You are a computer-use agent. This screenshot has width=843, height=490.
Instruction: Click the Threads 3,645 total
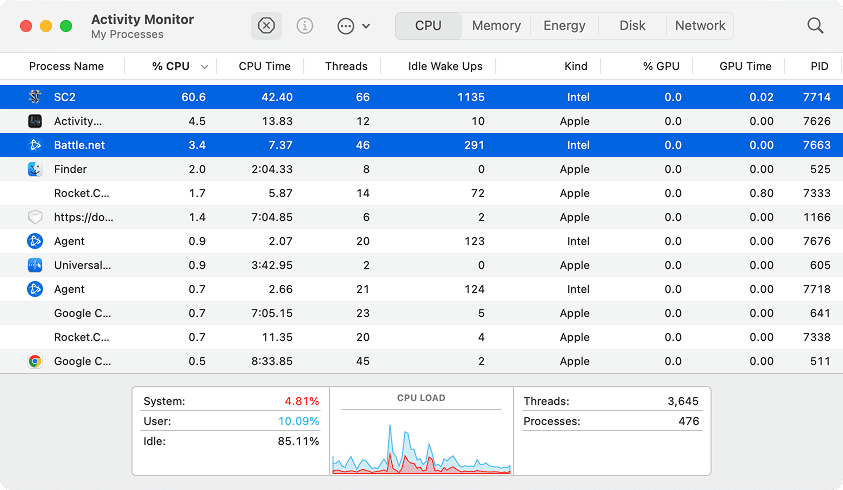tap(683, 401)
